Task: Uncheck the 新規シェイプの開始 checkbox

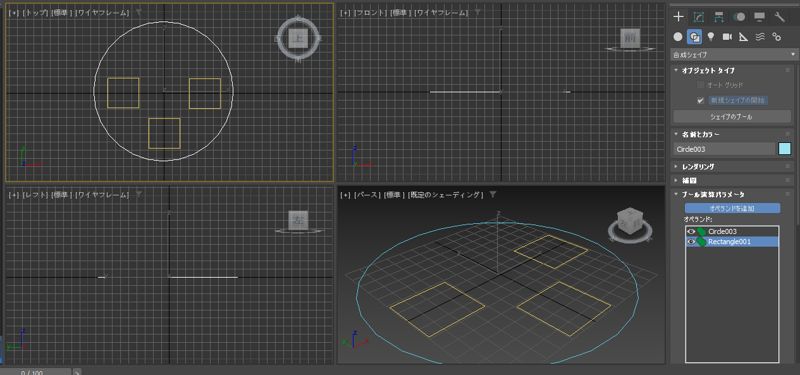Action: point(701,101)
